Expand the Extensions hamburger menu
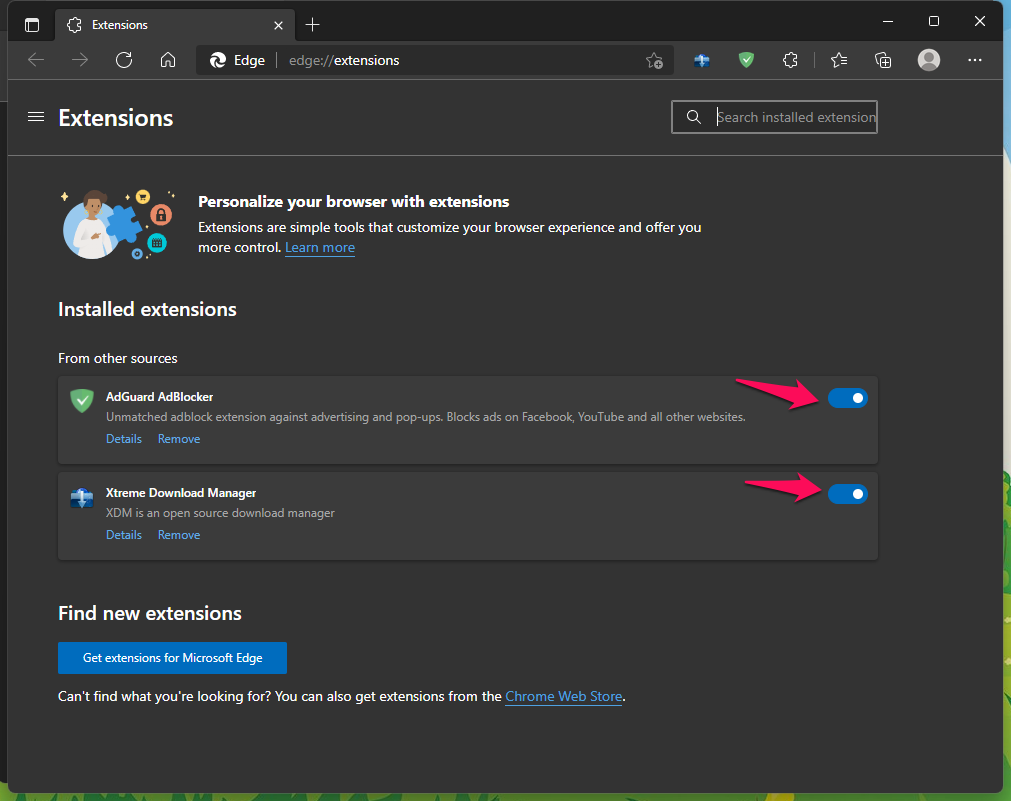 (36, 117)
